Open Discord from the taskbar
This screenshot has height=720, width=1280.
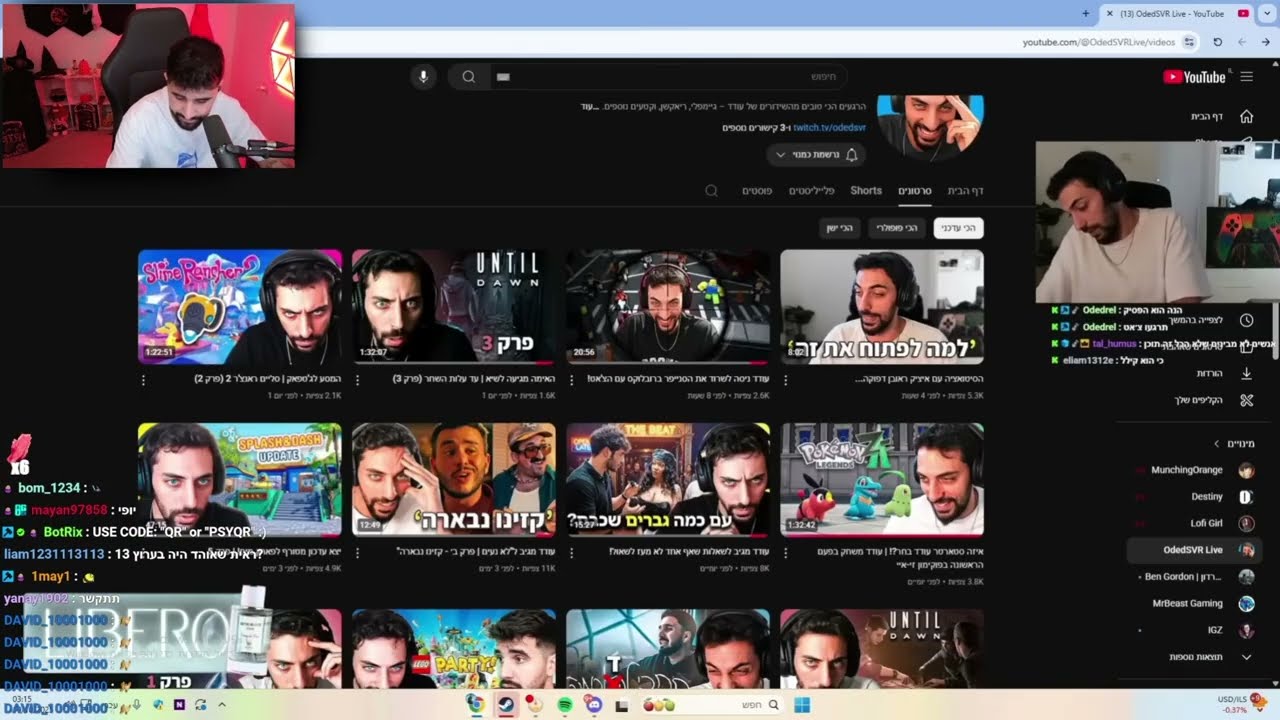point(594,705)
